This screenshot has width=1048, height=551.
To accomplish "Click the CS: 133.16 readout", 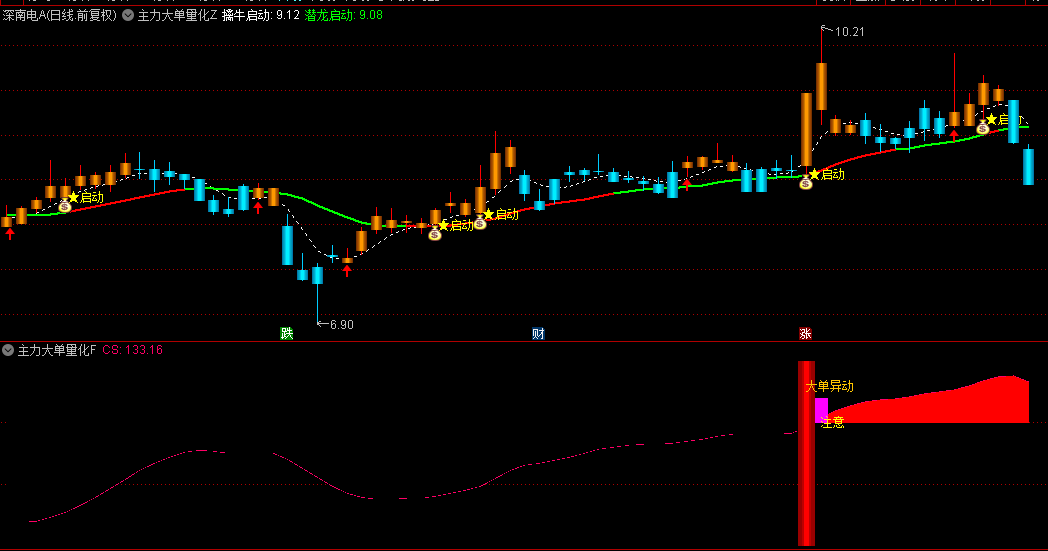I will point(132,350).
